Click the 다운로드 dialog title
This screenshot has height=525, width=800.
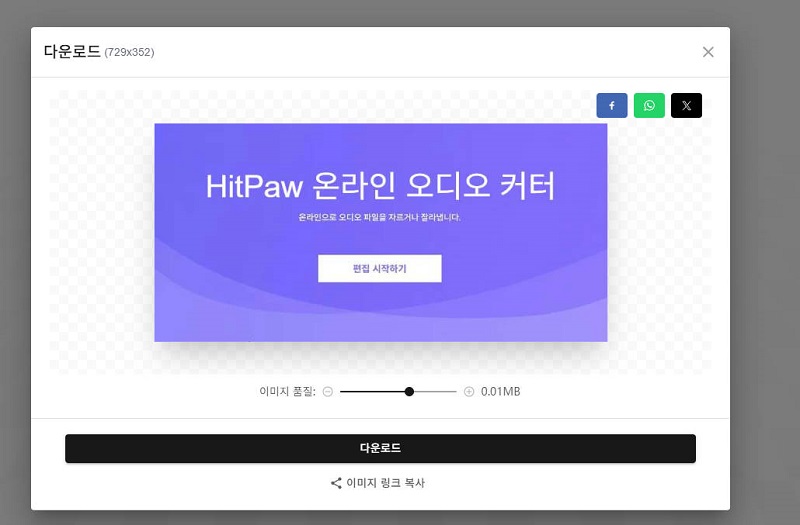[x=72, y=52]
